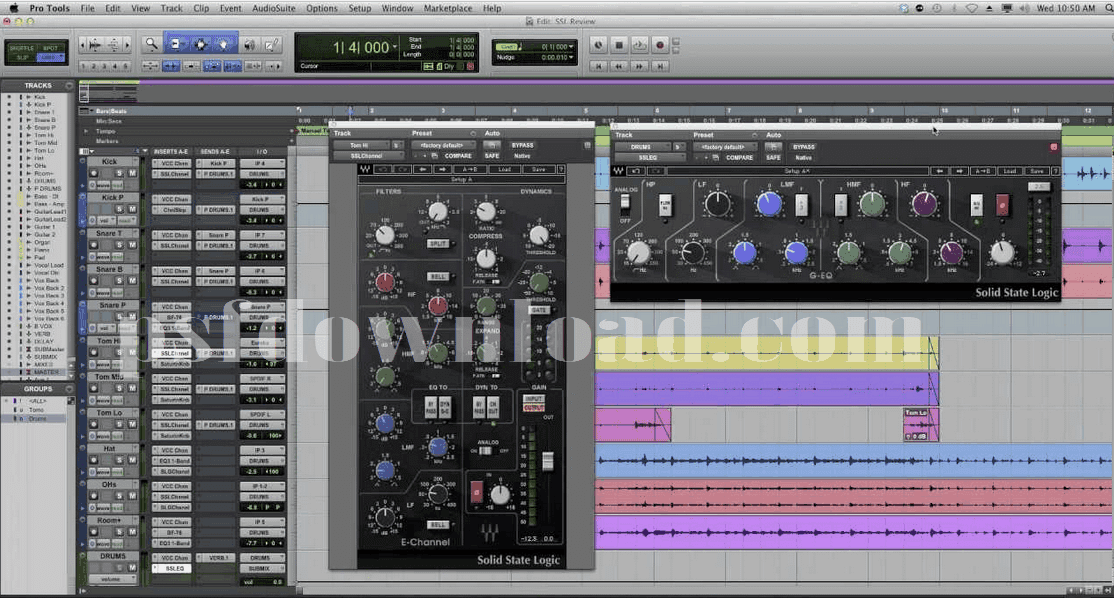Open the Tom Hi track selector dropdown
The height and width of the screenshot is (598, 1114).
point(362,145)
